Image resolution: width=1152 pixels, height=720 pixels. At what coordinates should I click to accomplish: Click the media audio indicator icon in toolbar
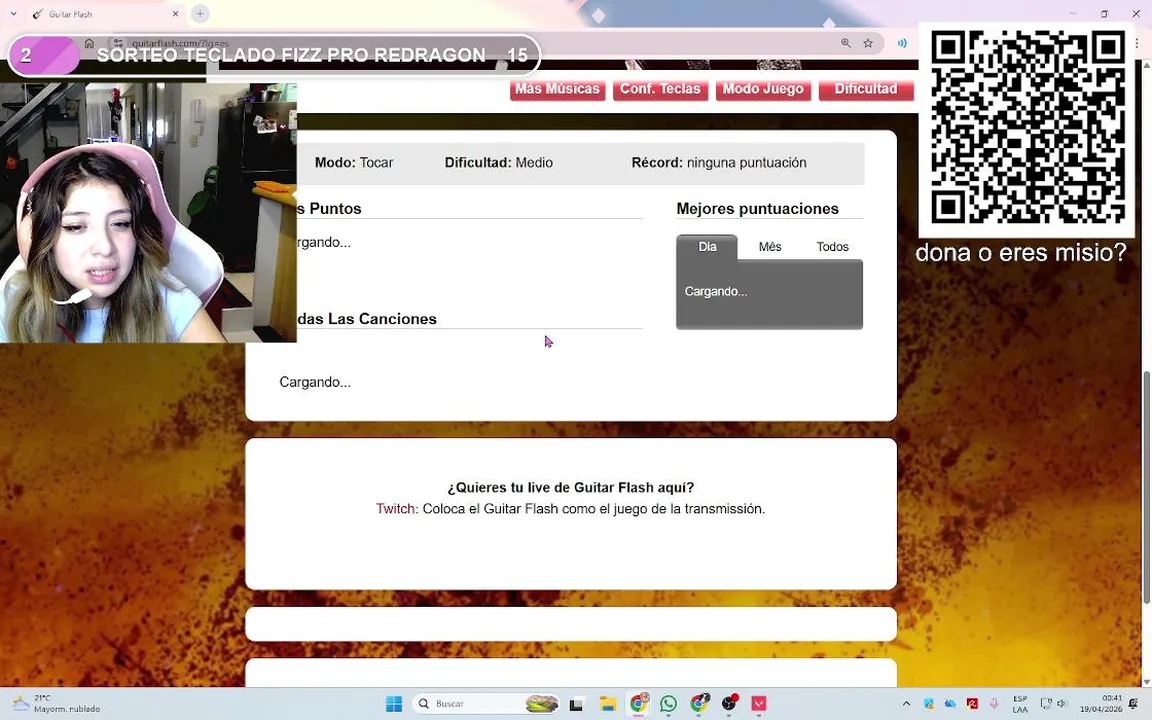tap(901, 43)
